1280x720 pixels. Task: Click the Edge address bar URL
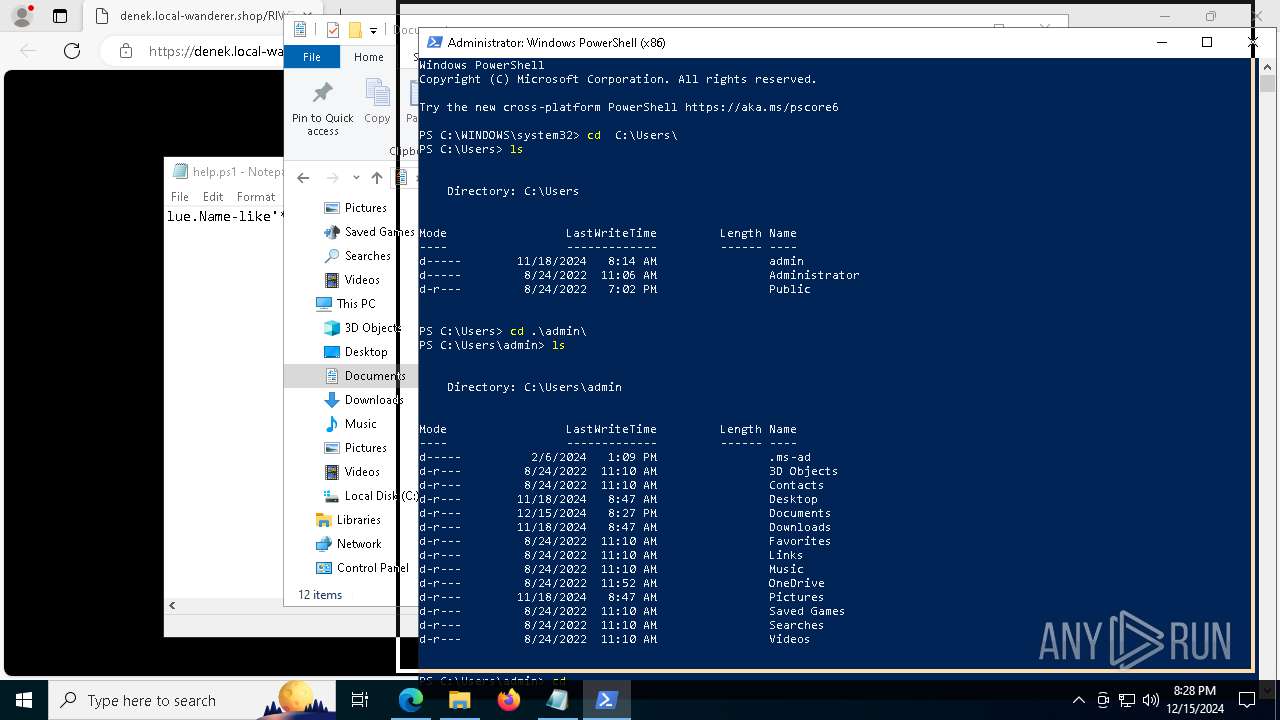click(215, 51)
